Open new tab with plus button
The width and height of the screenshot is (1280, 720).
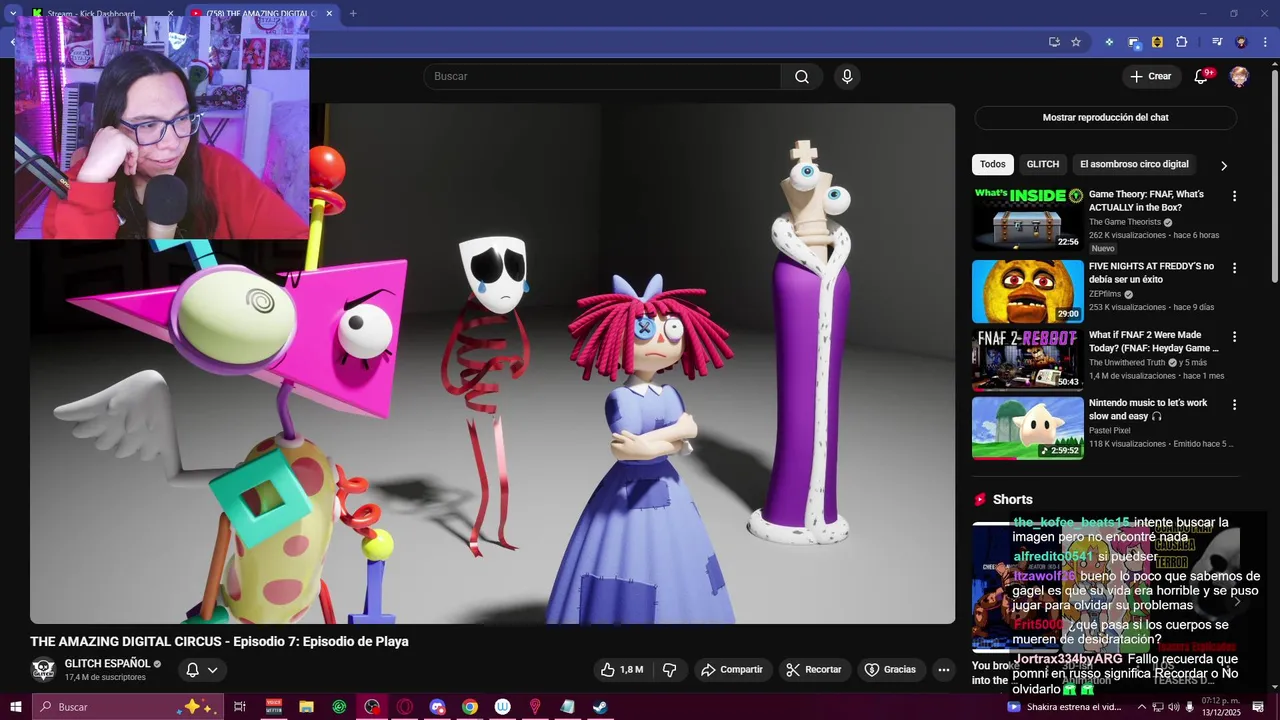(x=353, y=13)
